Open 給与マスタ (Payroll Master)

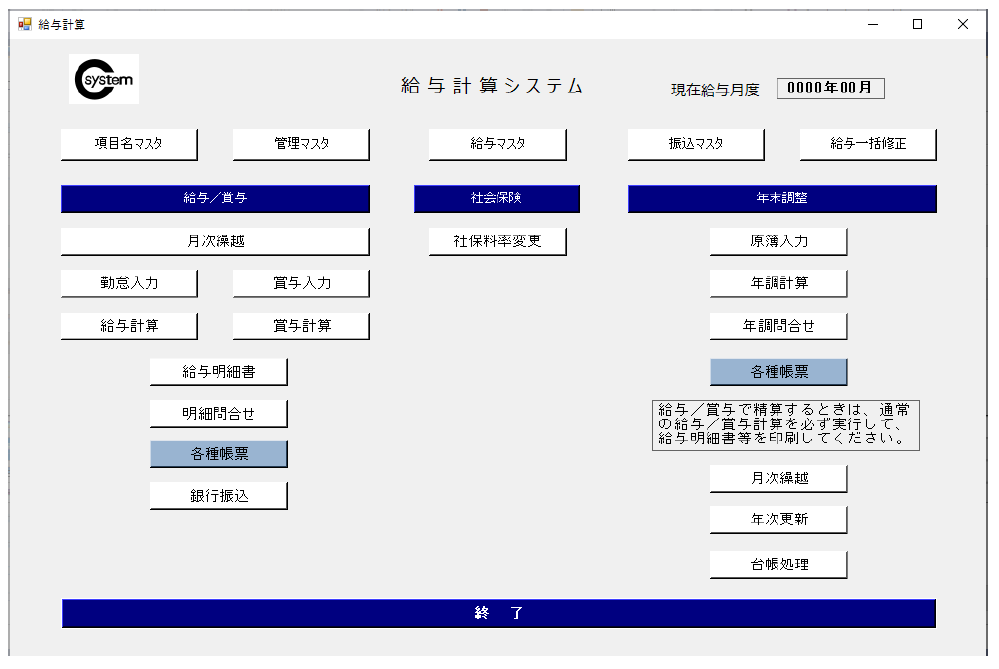pyautogui.click(x=496, y=144)
